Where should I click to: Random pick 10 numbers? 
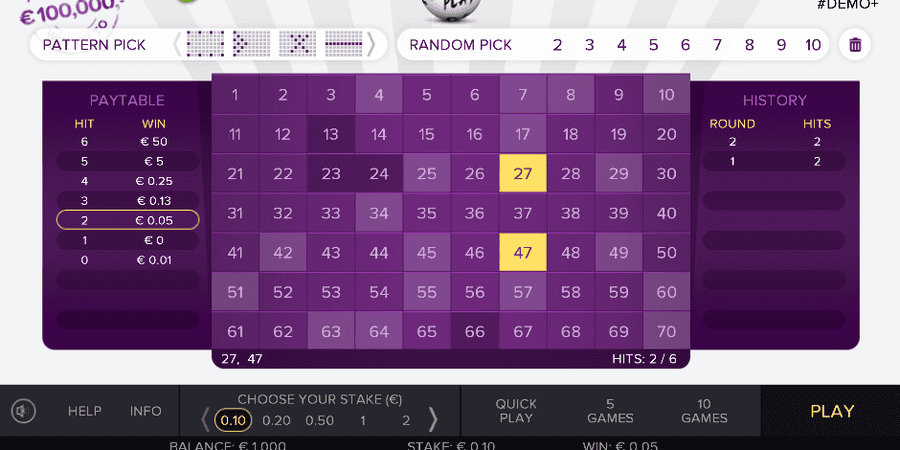(813, 45)
